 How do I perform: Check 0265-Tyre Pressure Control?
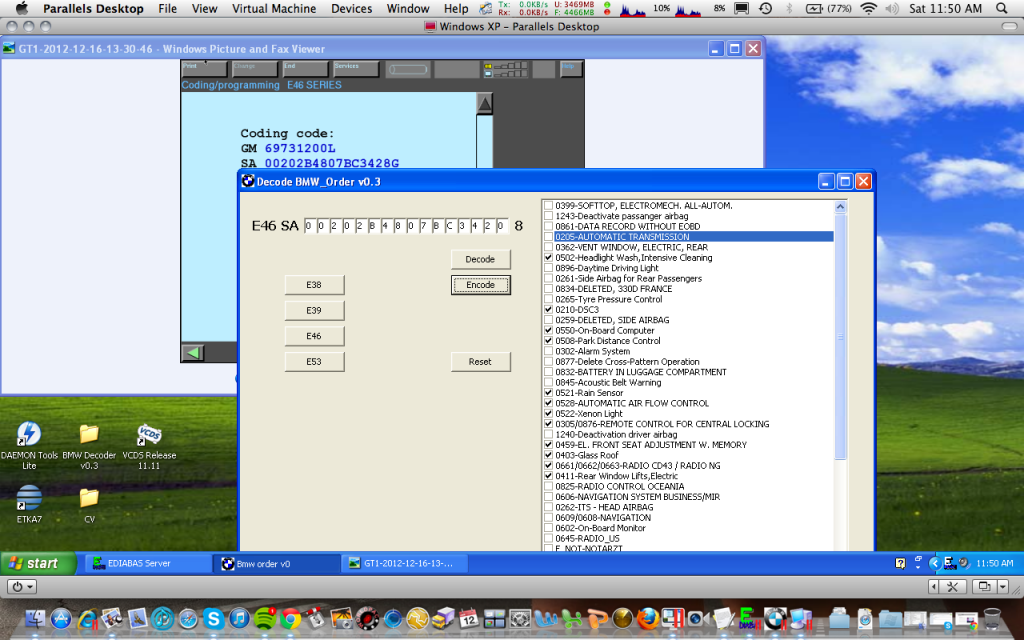click(x=549, y=299)
